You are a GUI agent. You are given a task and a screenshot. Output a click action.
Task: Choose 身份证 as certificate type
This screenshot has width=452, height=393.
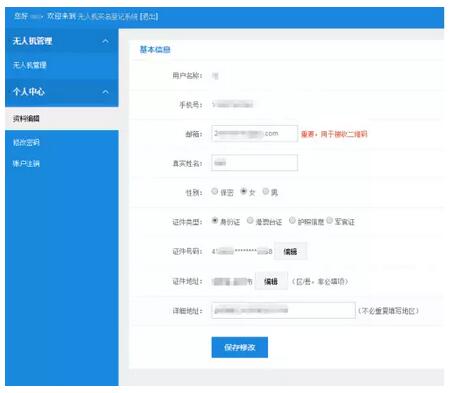215,221
